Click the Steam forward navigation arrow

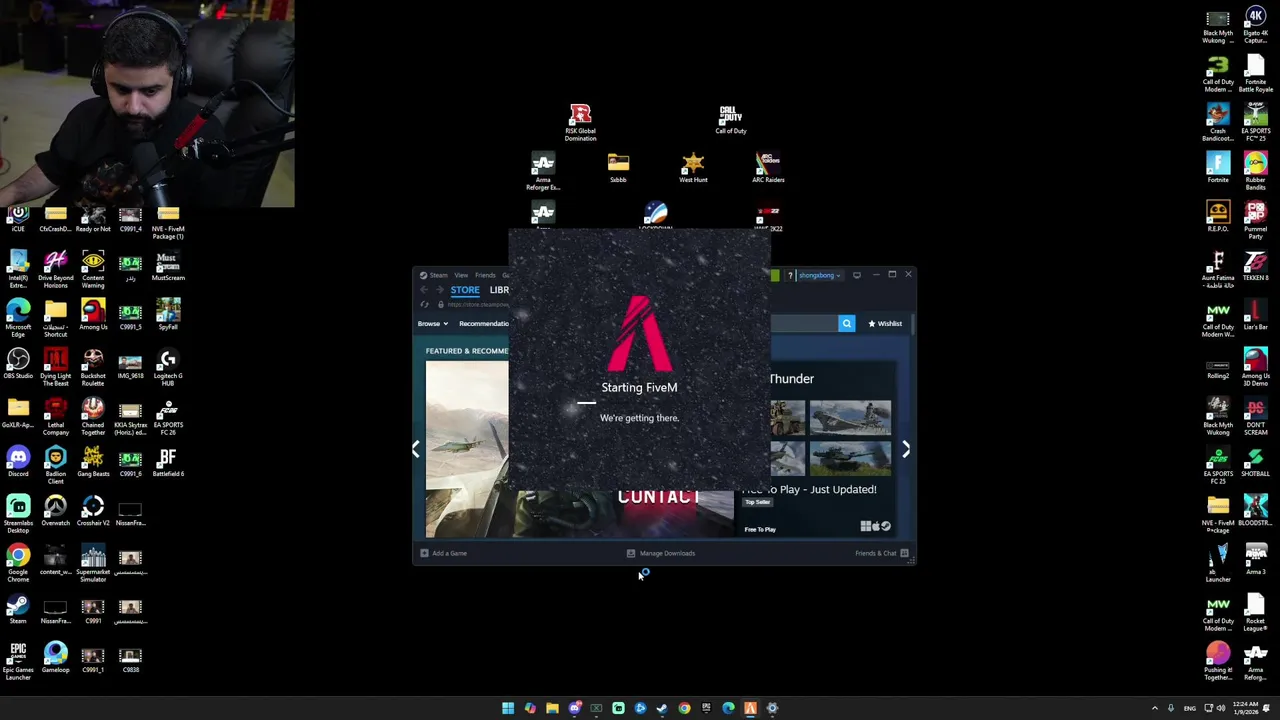(439, 290)
